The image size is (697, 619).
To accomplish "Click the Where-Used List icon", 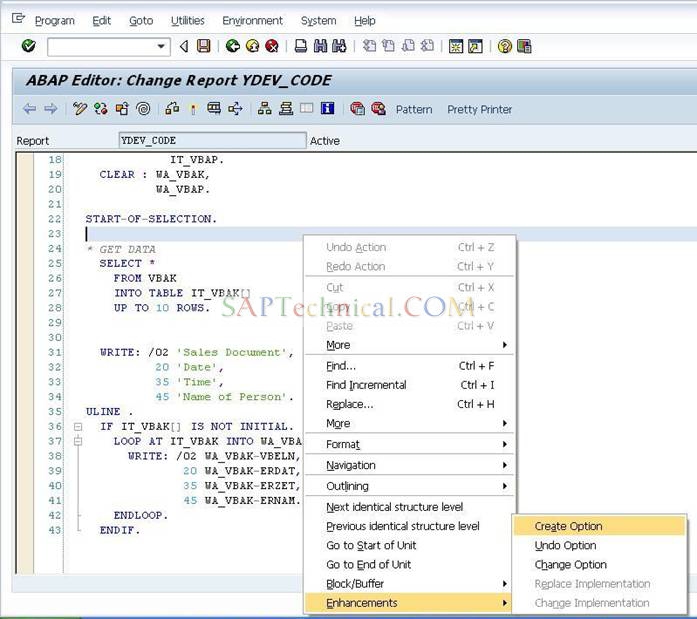I will [x=235, y=109].
